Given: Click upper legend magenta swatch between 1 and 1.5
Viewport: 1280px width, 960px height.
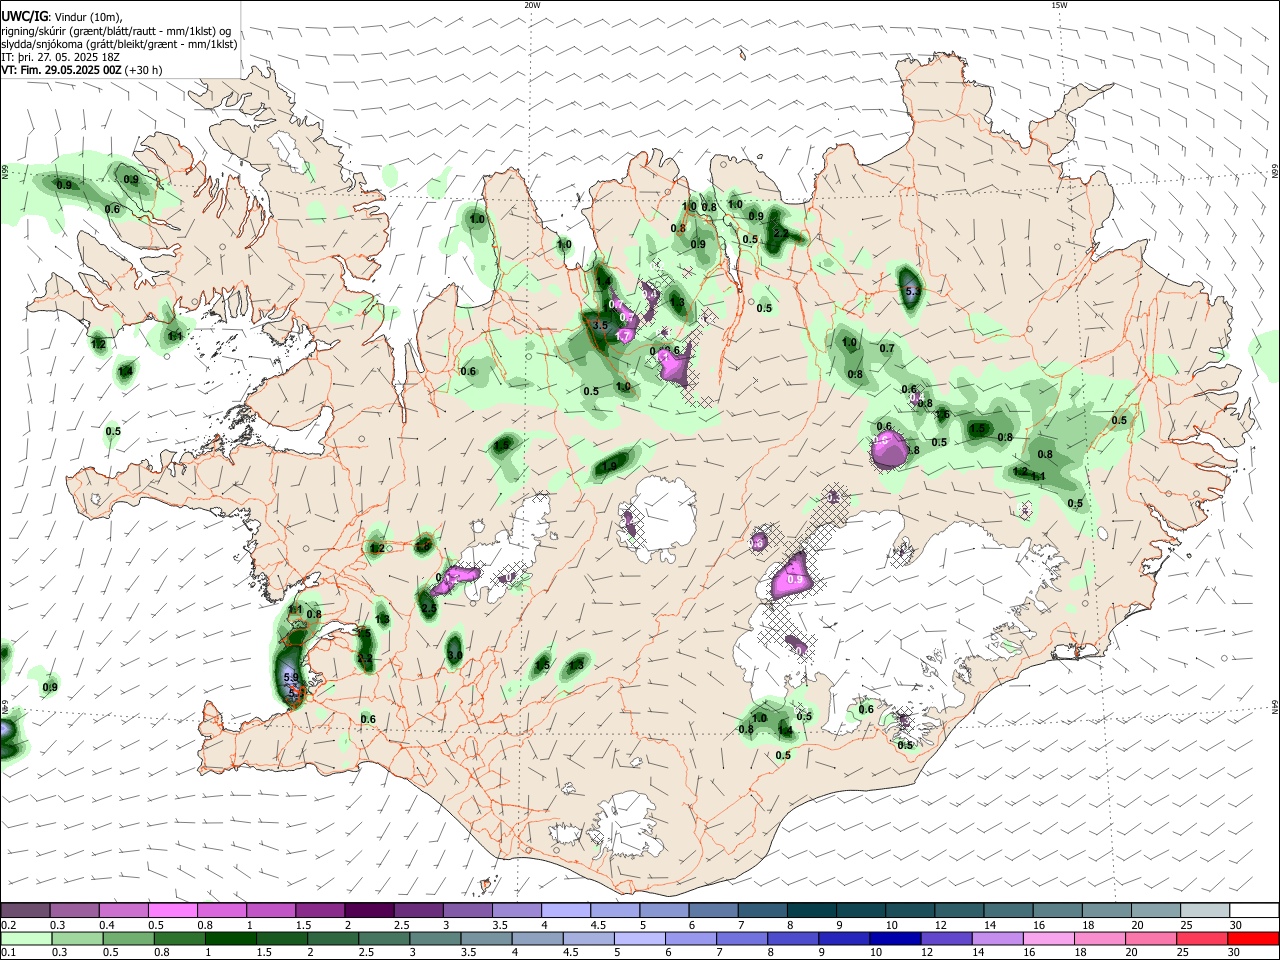Looking at the screenshot, I should 271,910.
